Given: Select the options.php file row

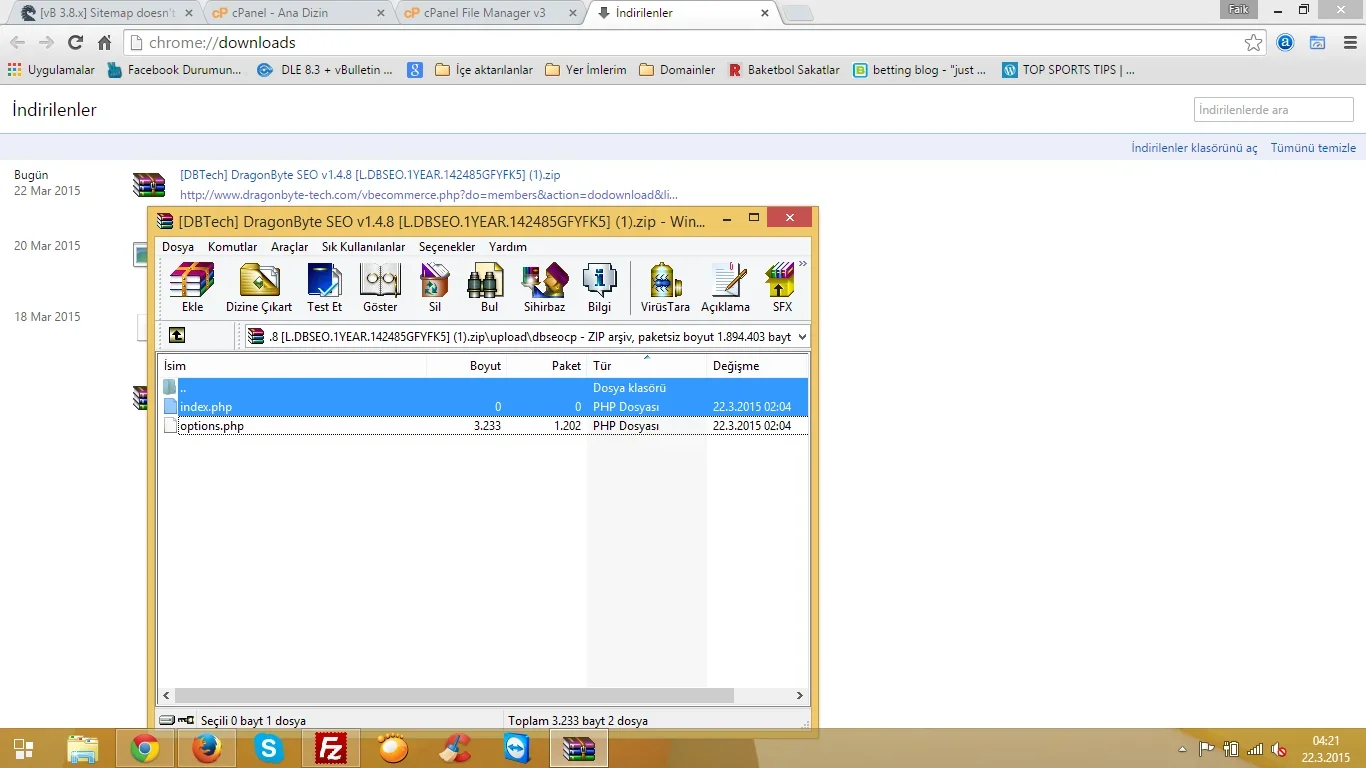Looking at the screenshot, I should [x=483, y=426].
